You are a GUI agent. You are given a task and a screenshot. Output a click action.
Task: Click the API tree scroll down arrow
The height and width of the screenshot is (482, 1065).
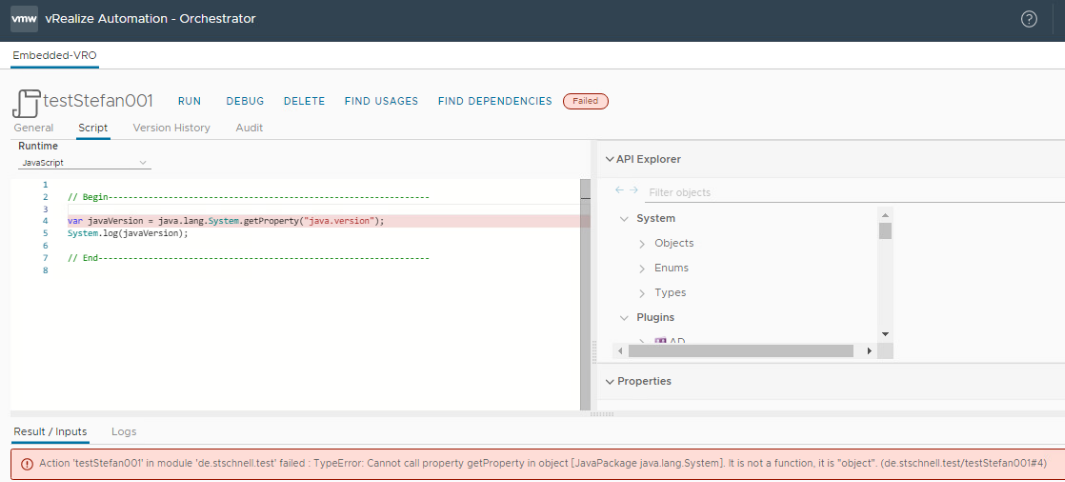pos(885,334)
